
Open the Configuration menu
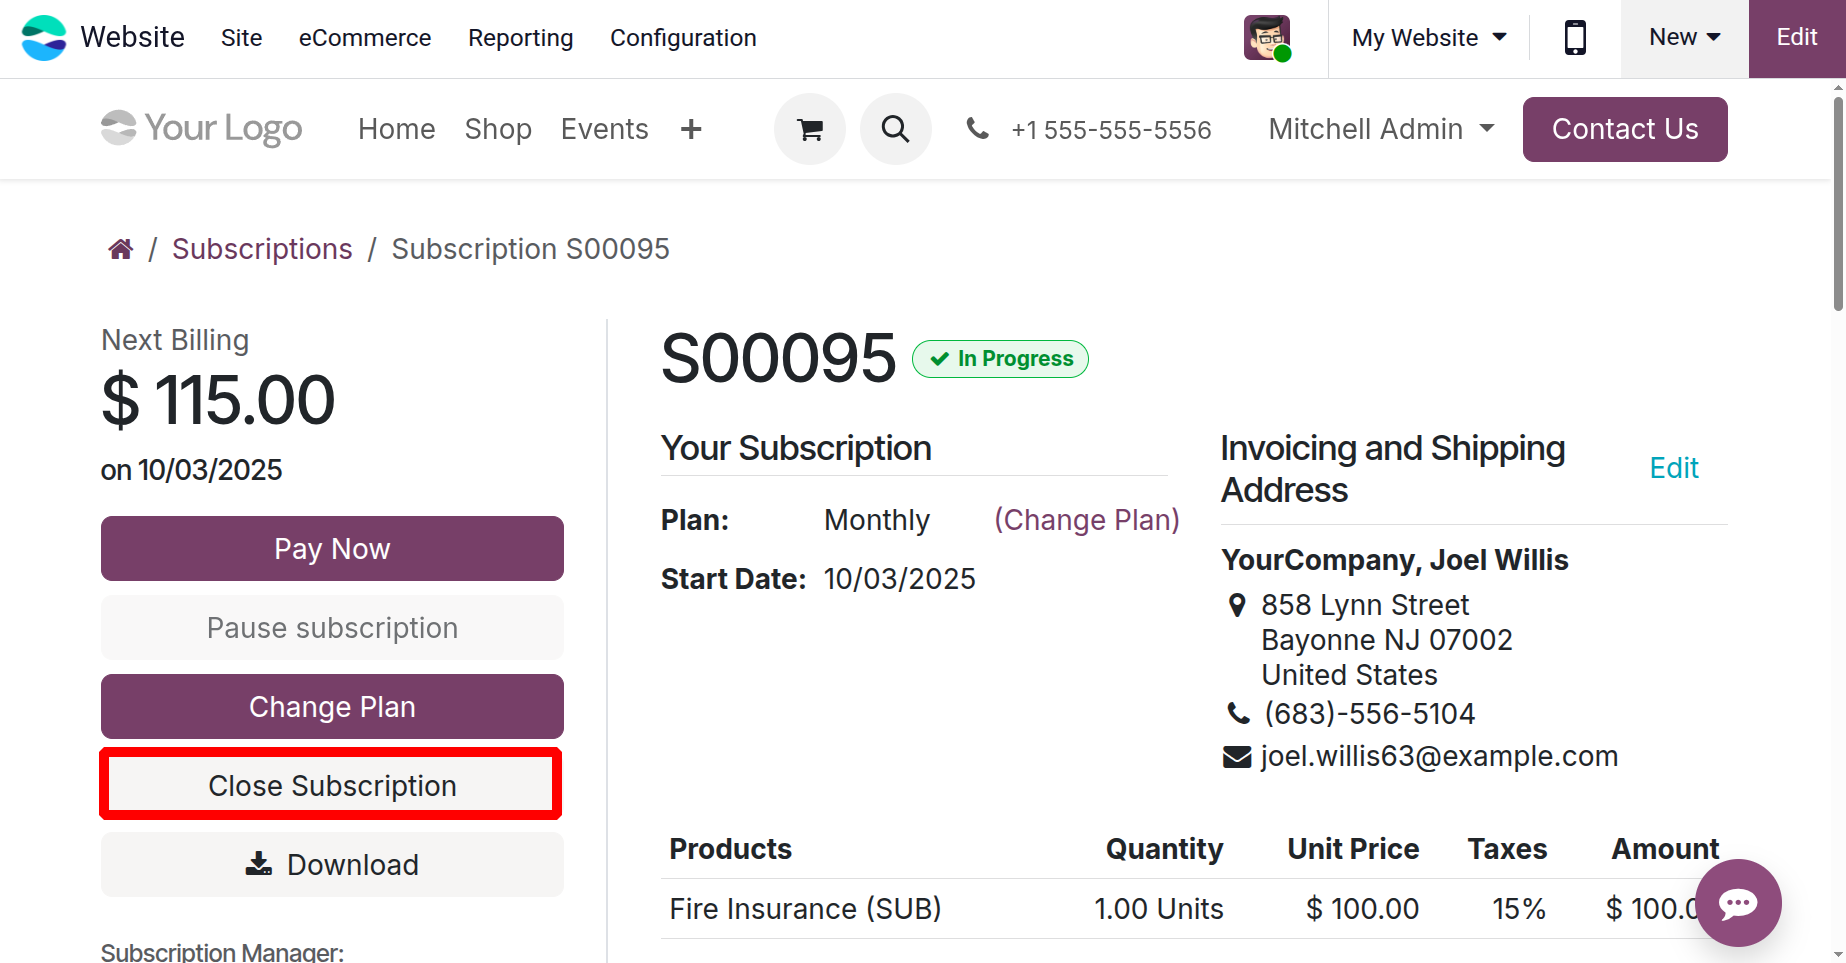[x=683, y=38]
